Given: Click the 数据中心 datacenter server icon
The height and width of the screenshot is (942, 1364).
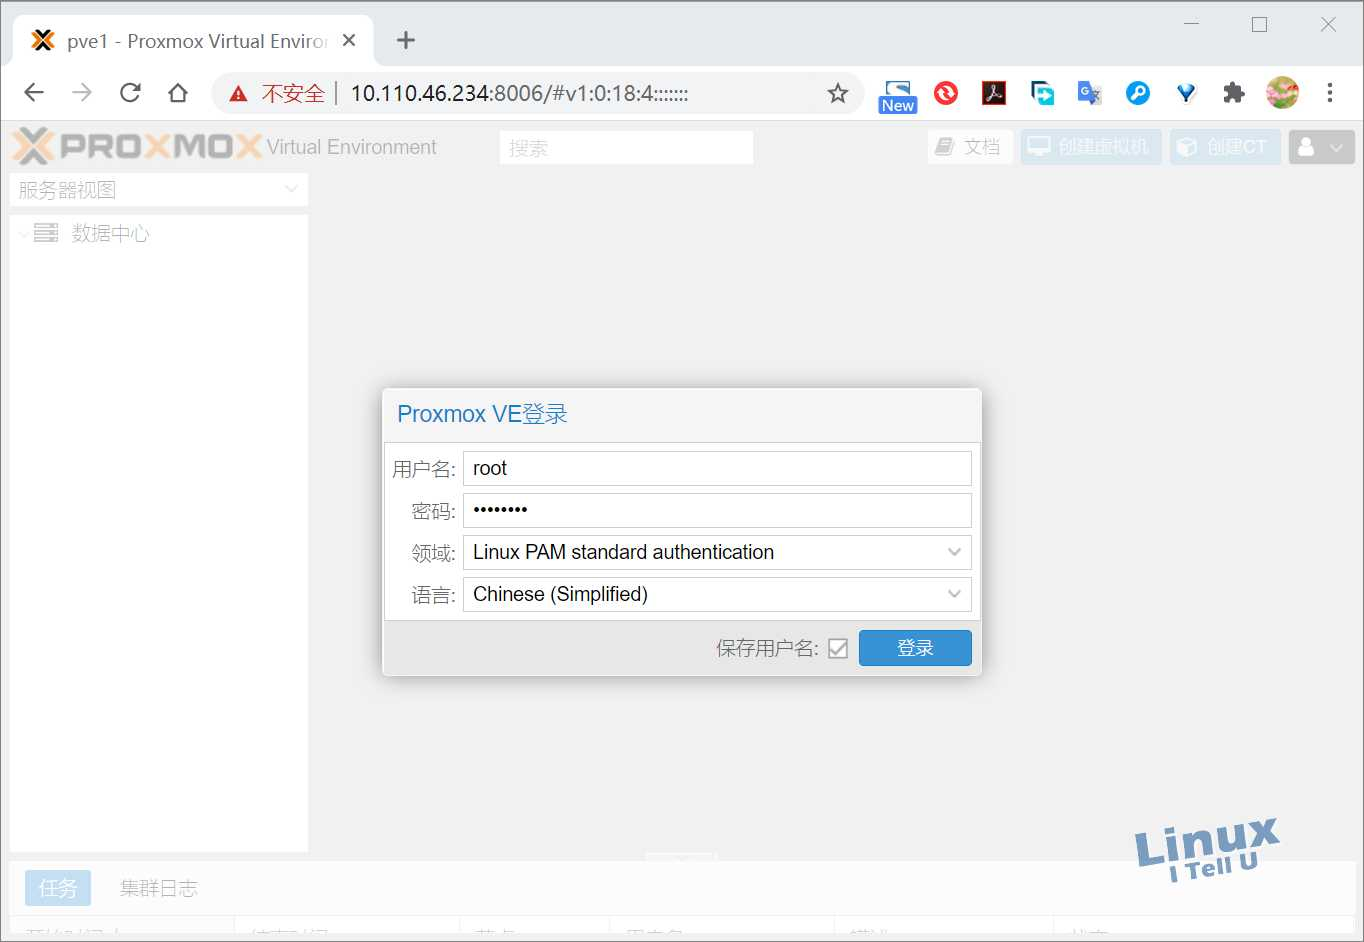Looking at the screenshot, I should 46,233.
